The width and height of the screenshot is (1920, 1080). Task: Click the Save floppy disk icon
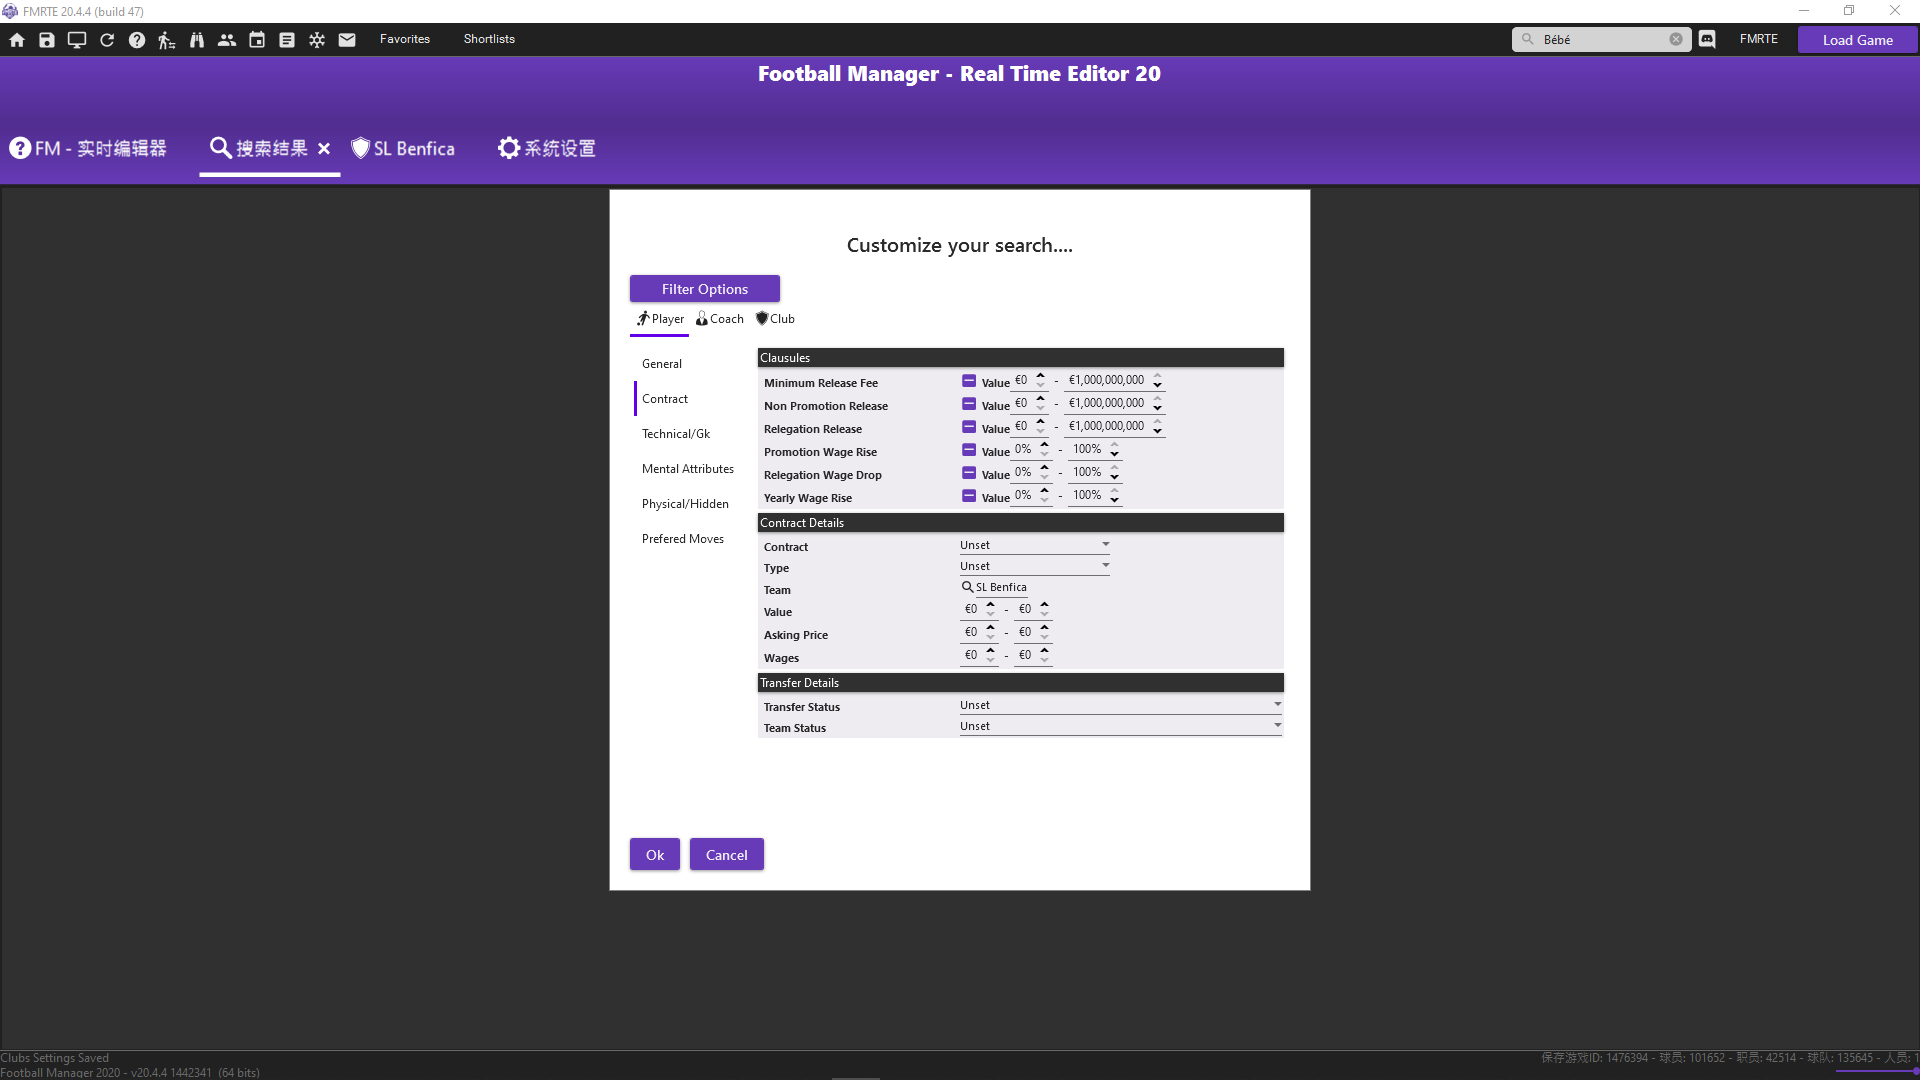point(47,40)
